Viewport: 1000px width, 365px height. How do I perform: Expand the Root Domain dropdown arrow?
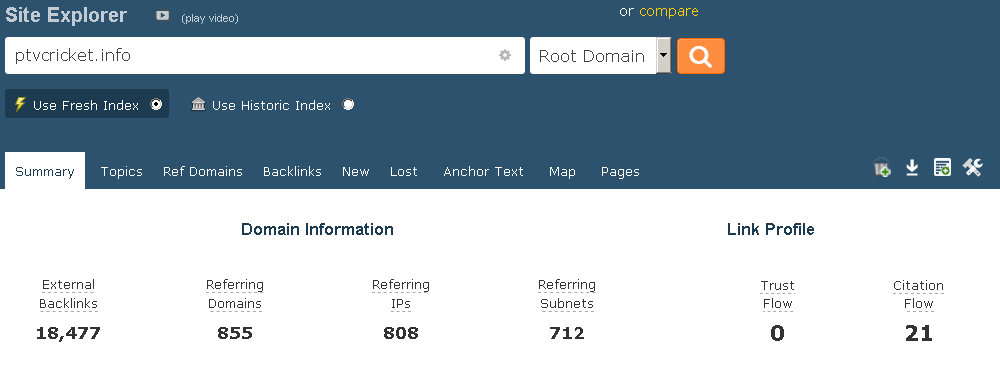click(x=663, y=56)
